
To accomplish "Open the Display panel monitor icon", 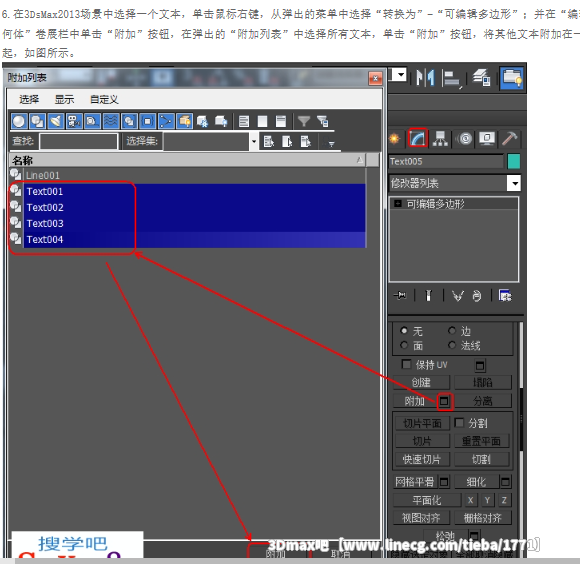I will 487,139.
